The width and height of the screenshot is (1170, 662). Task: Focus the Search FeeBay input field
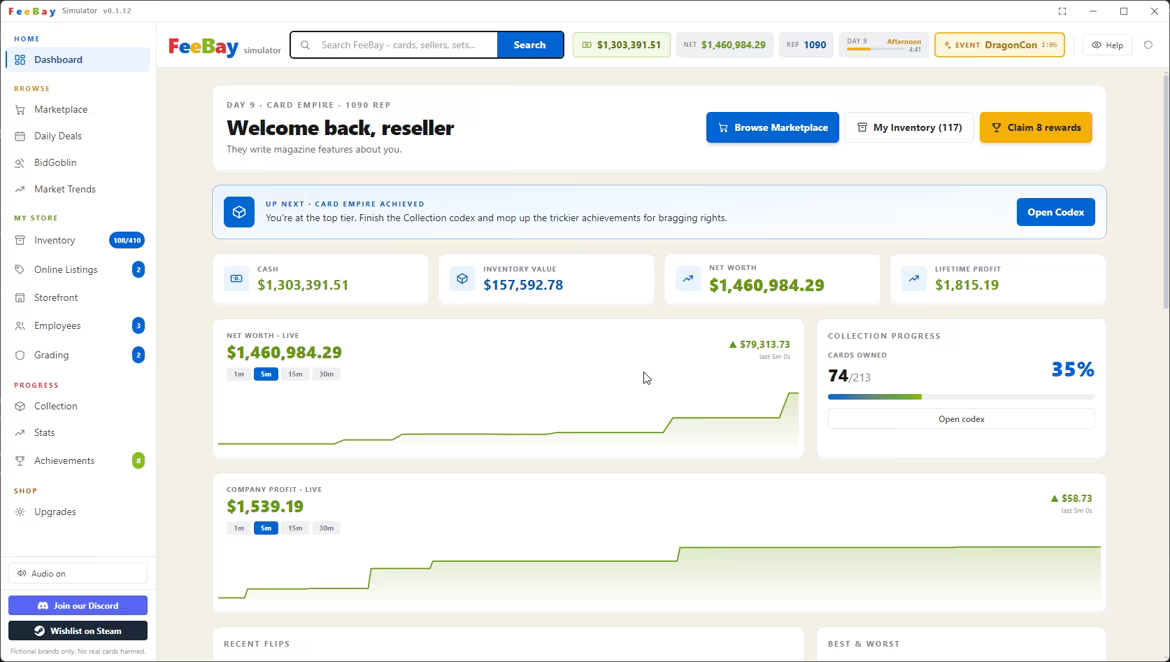[403, 45]
